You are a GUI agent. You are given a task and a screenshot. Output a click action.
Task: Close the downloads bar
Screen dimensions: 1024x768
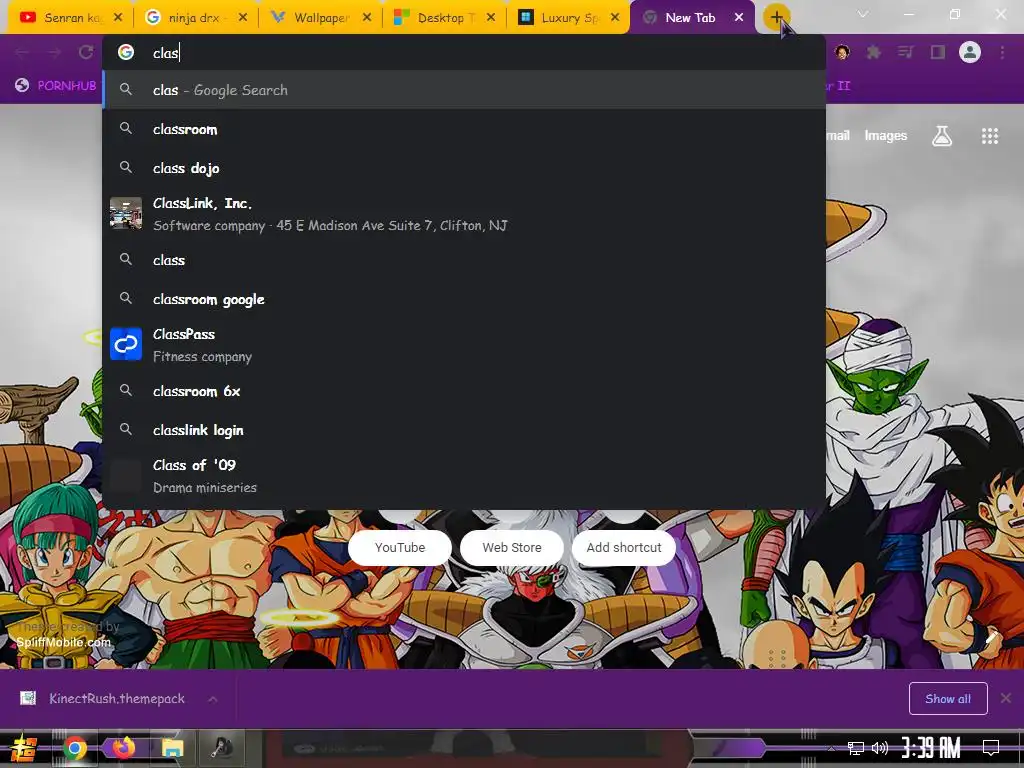[1006, 699]
